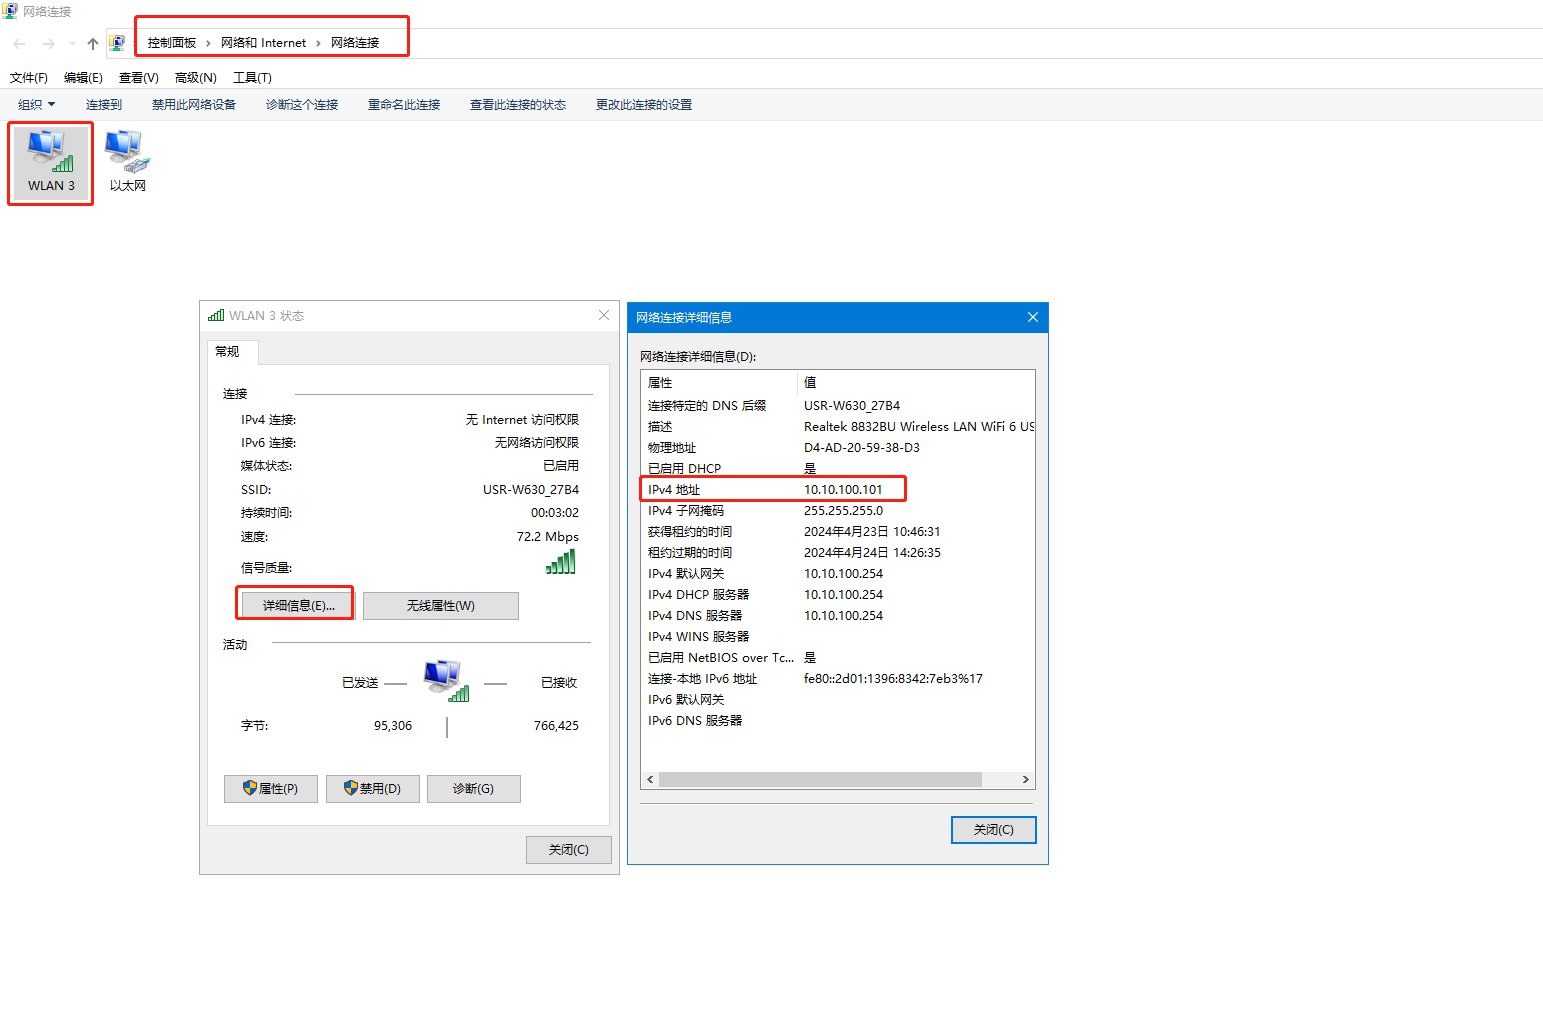Open 属性(P) properties with shield icon
The image size is (1543, 1020).
(x=270, y=789)
